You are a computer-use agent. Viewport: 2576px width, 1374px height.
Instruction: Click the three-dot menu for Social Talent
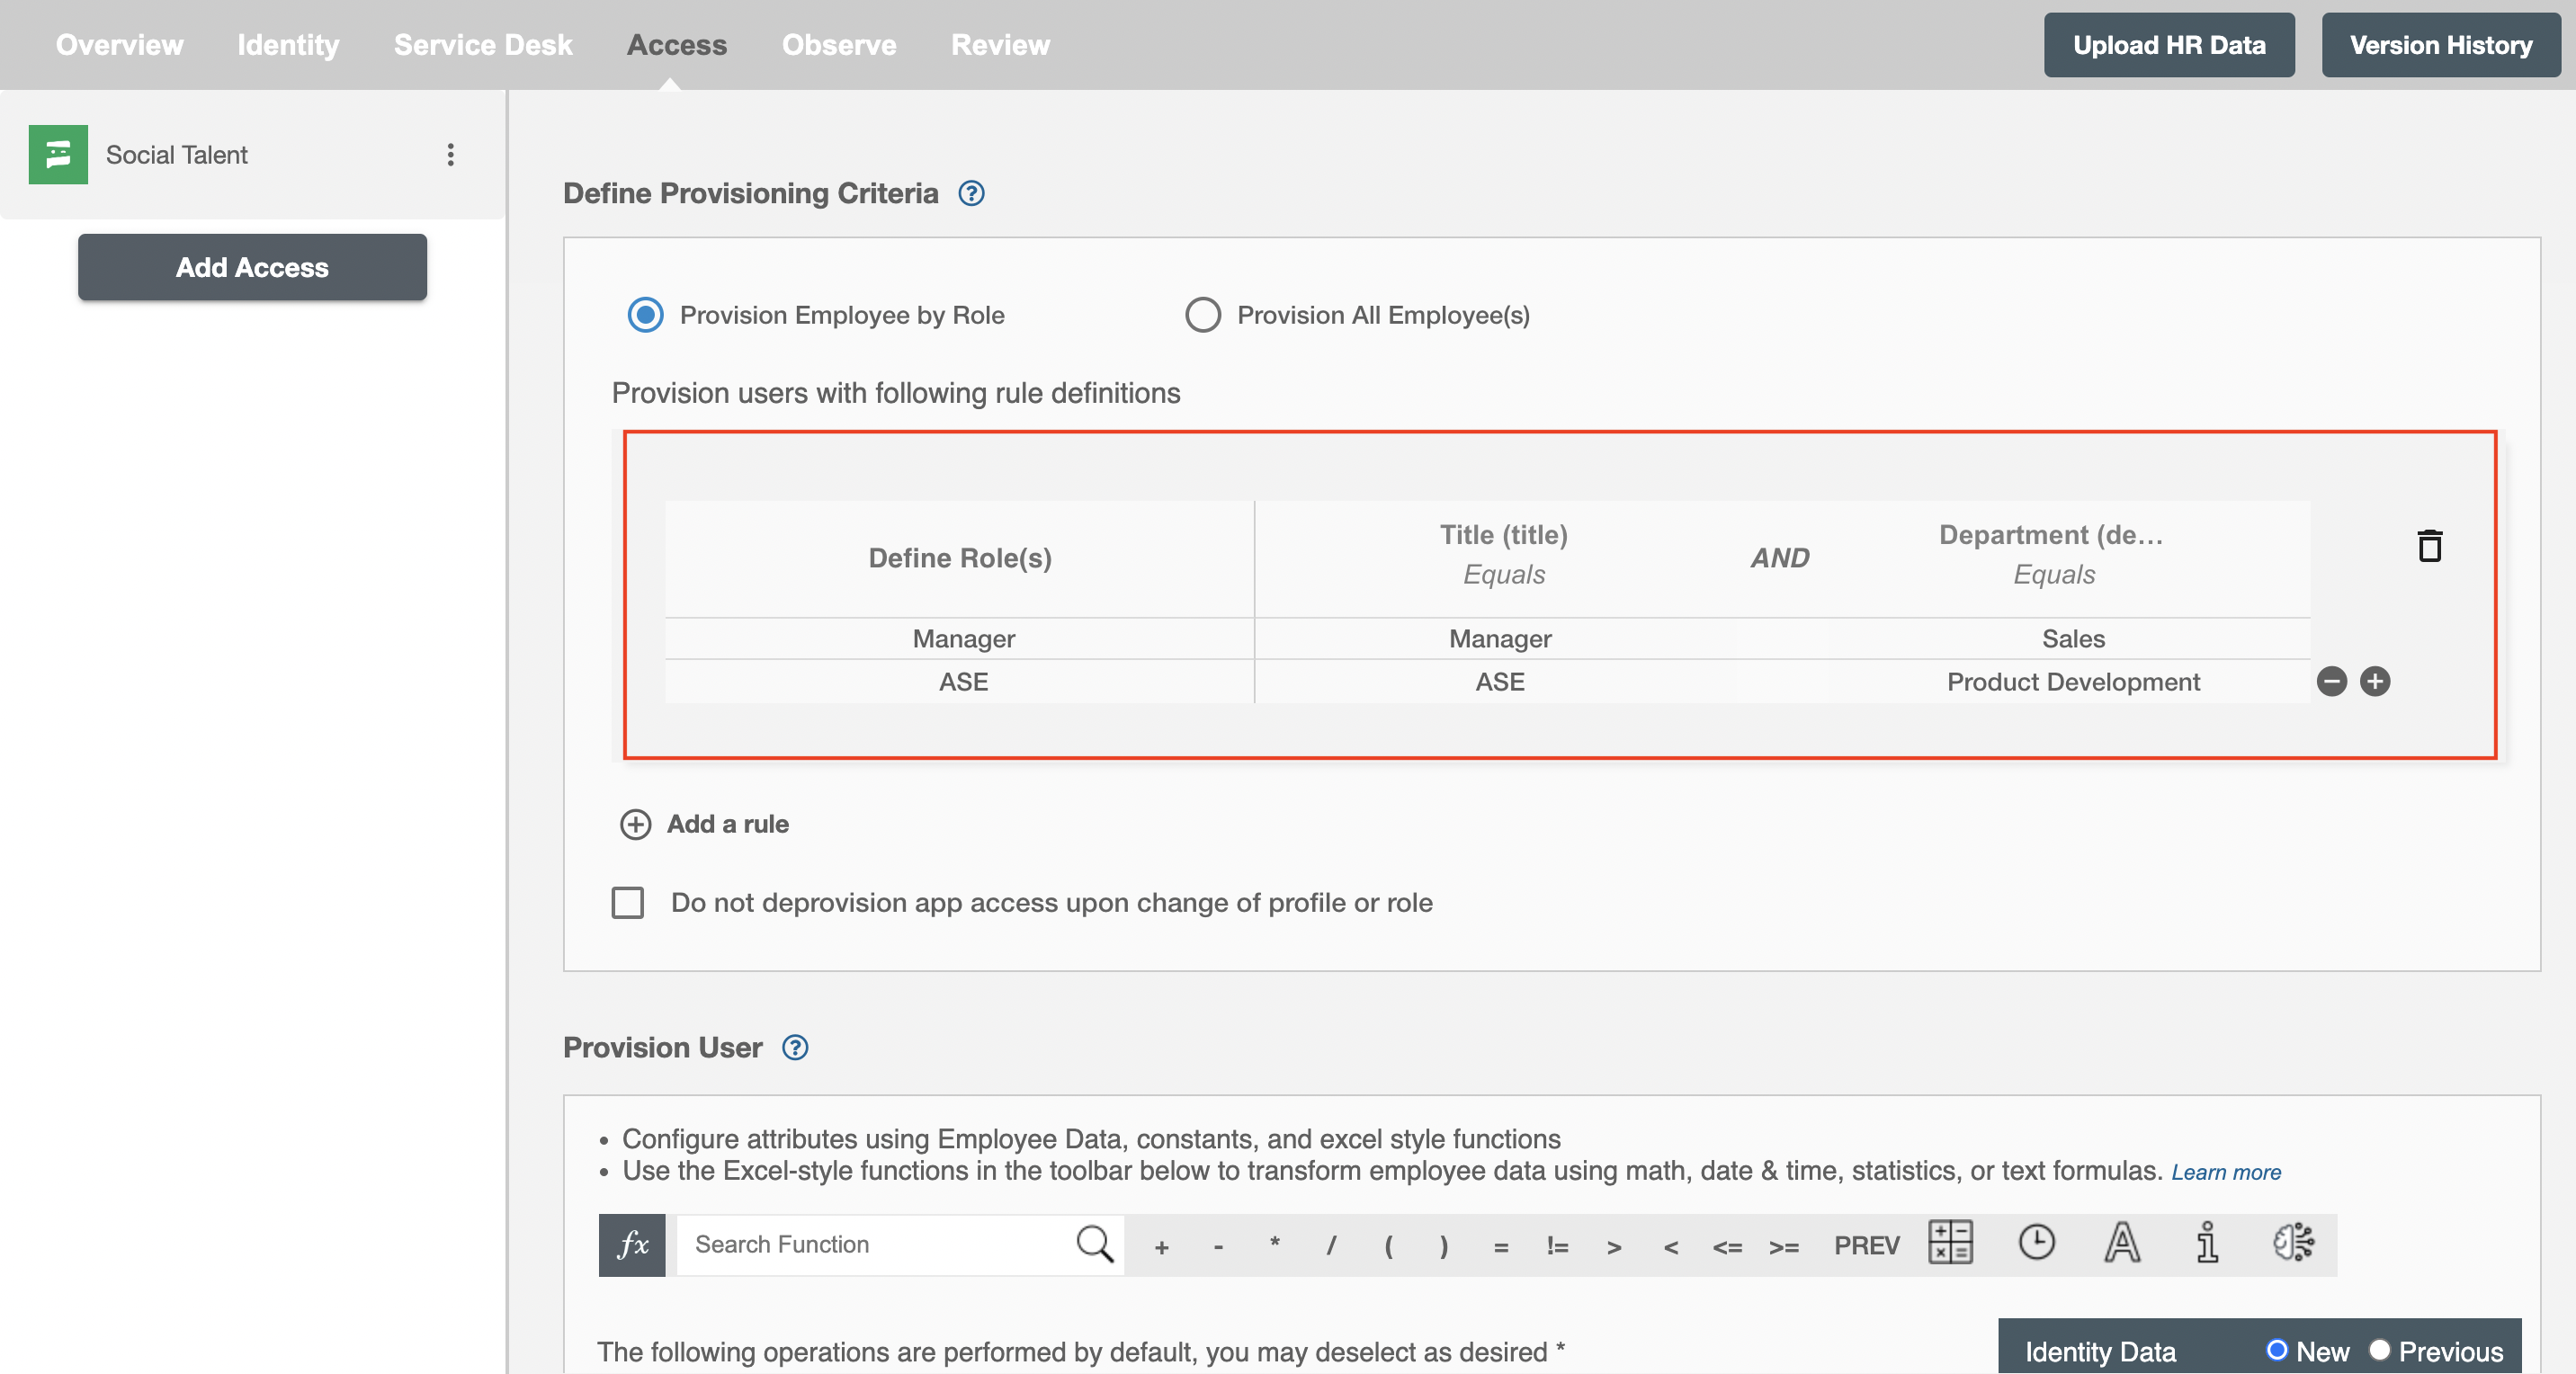(x=450, y=153)
